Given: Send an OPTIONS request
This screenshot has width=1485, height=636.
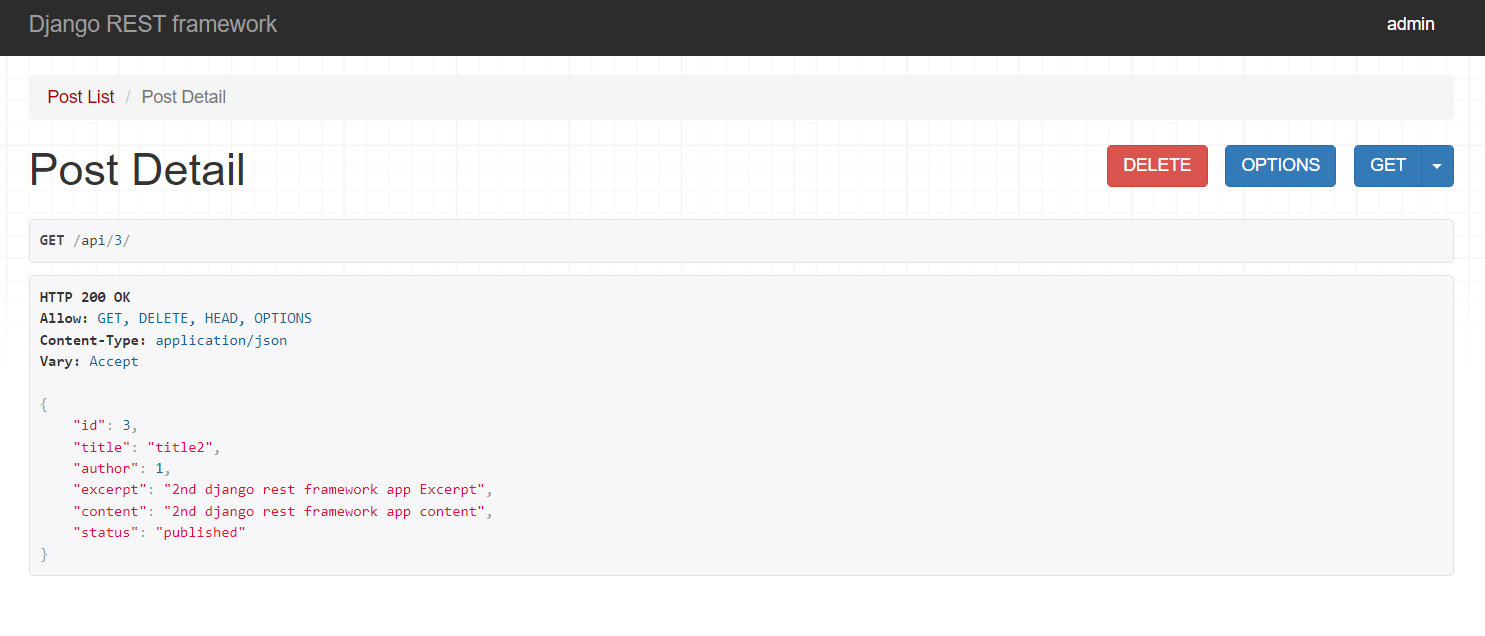Looking at the screenshot, I should coord(1280,166).
